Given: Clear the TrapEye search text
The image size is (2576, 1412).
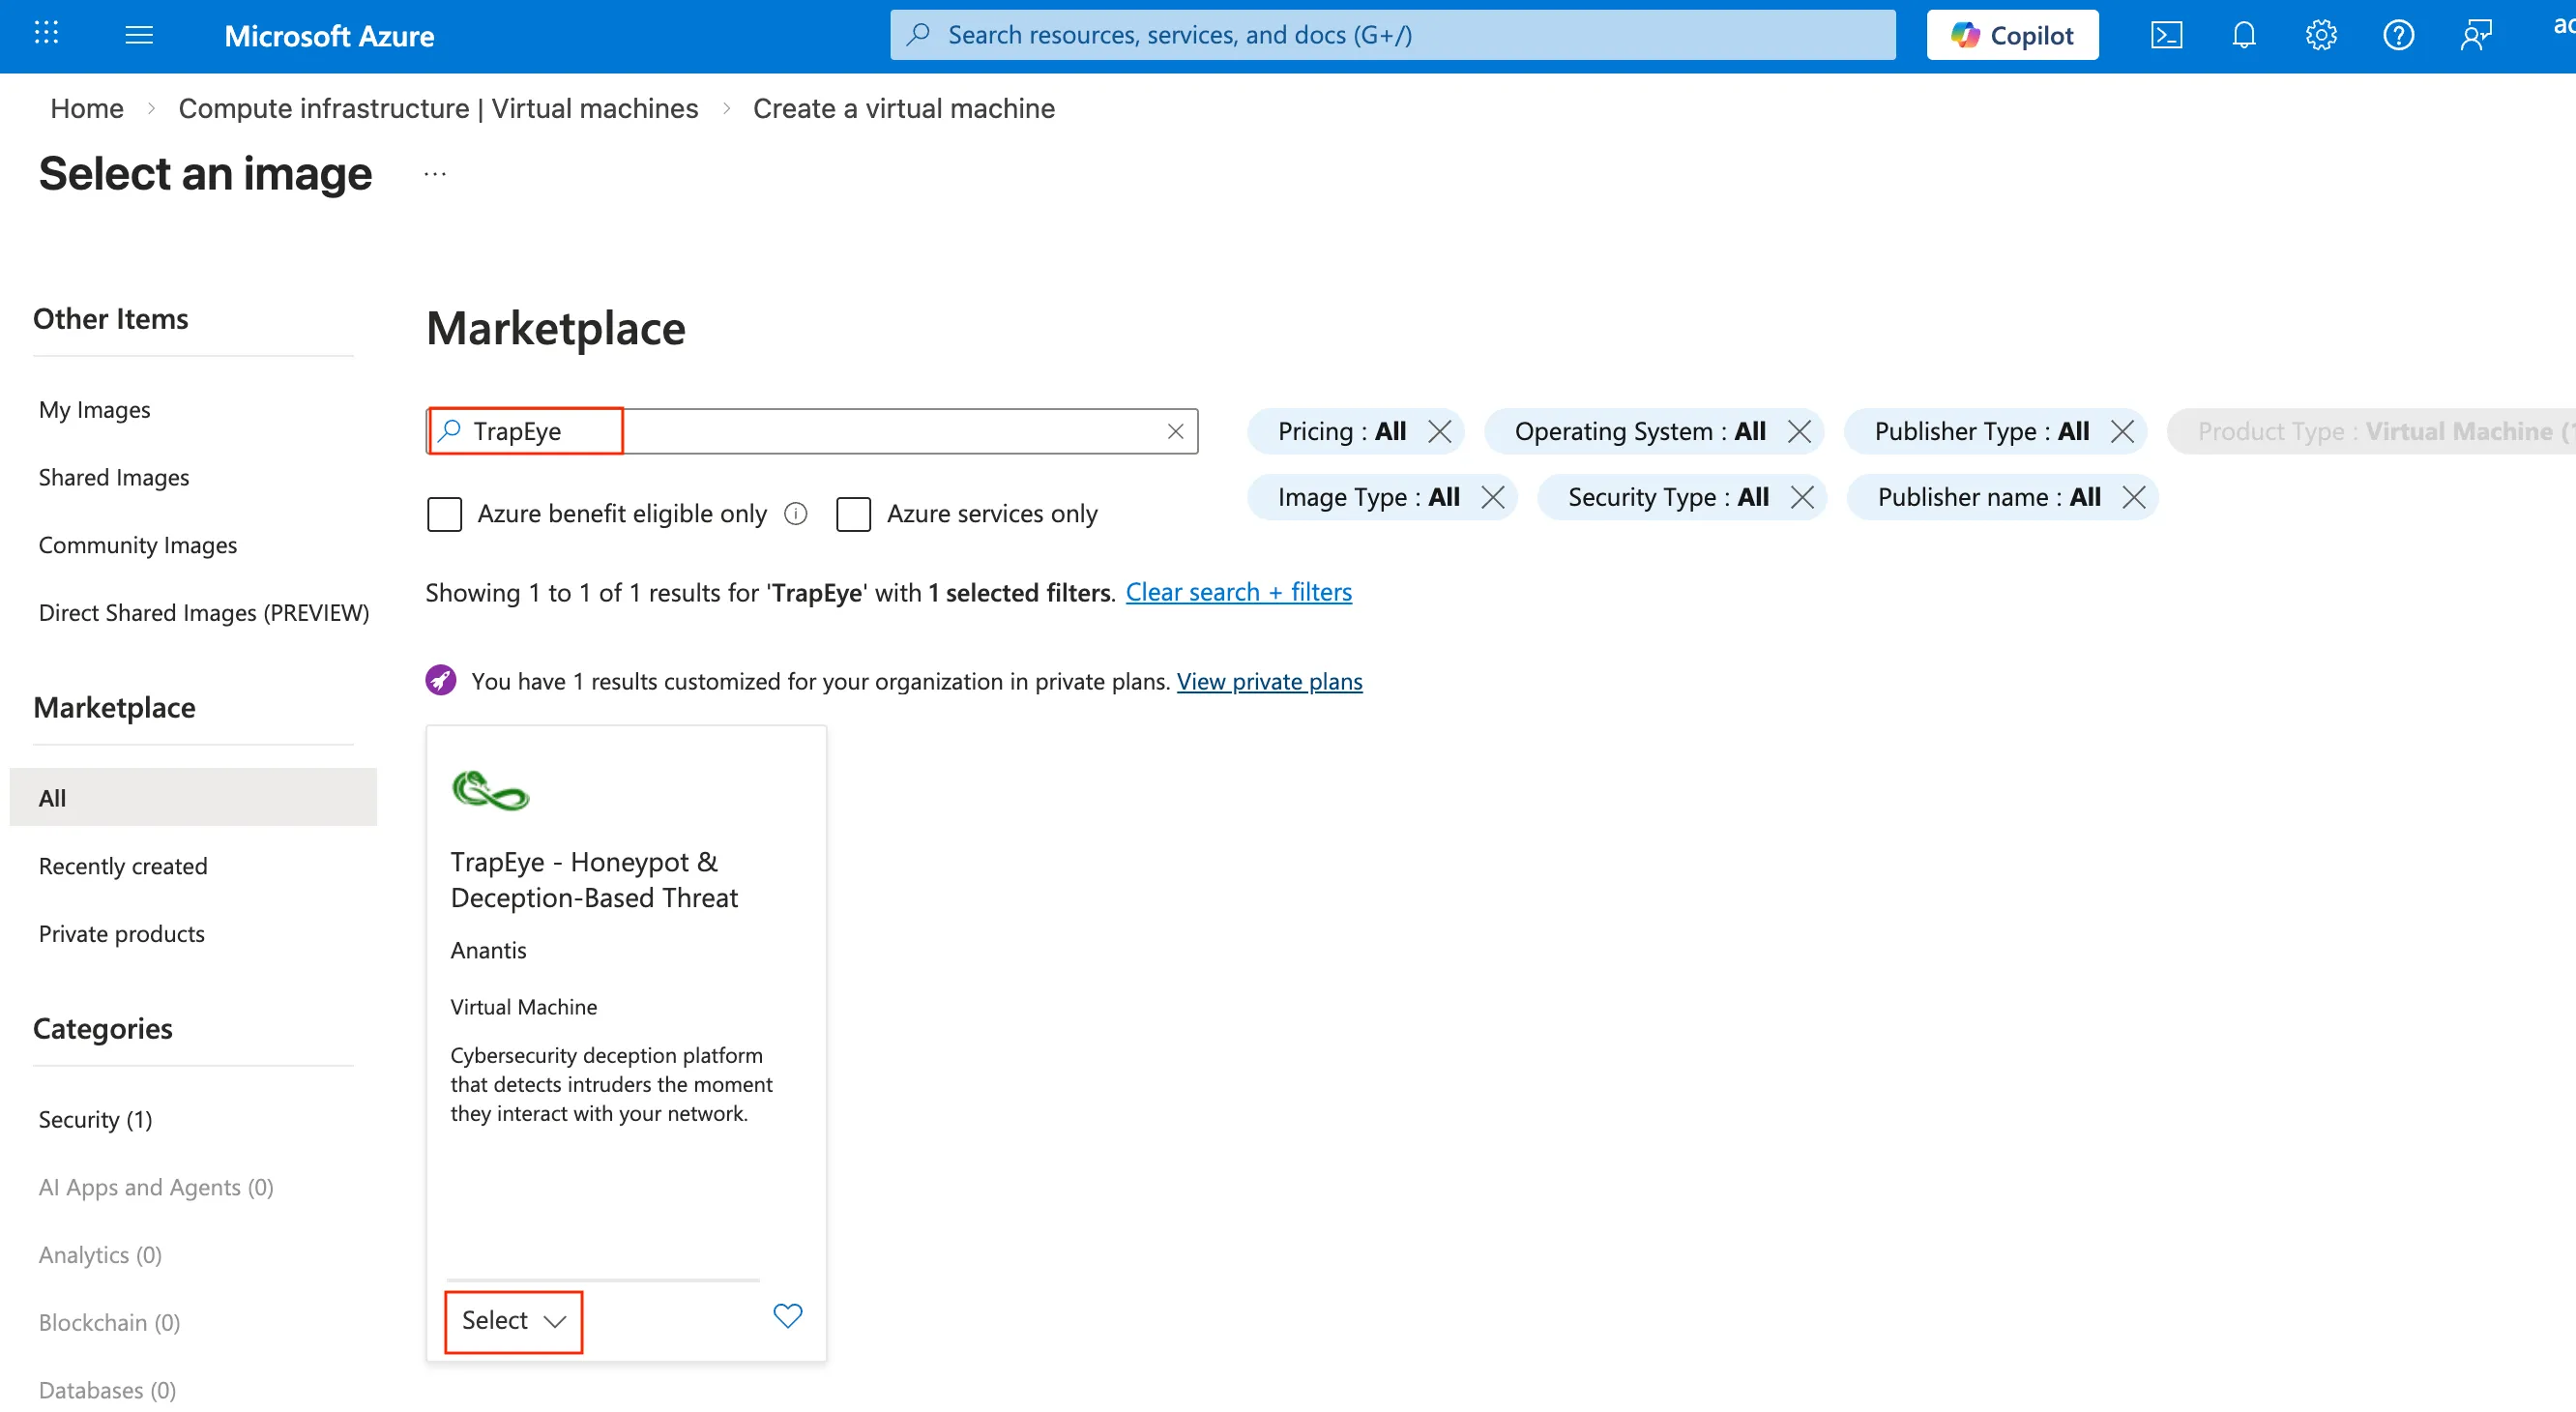Looking at the screenshot, I should click(x=1175, y=431).
